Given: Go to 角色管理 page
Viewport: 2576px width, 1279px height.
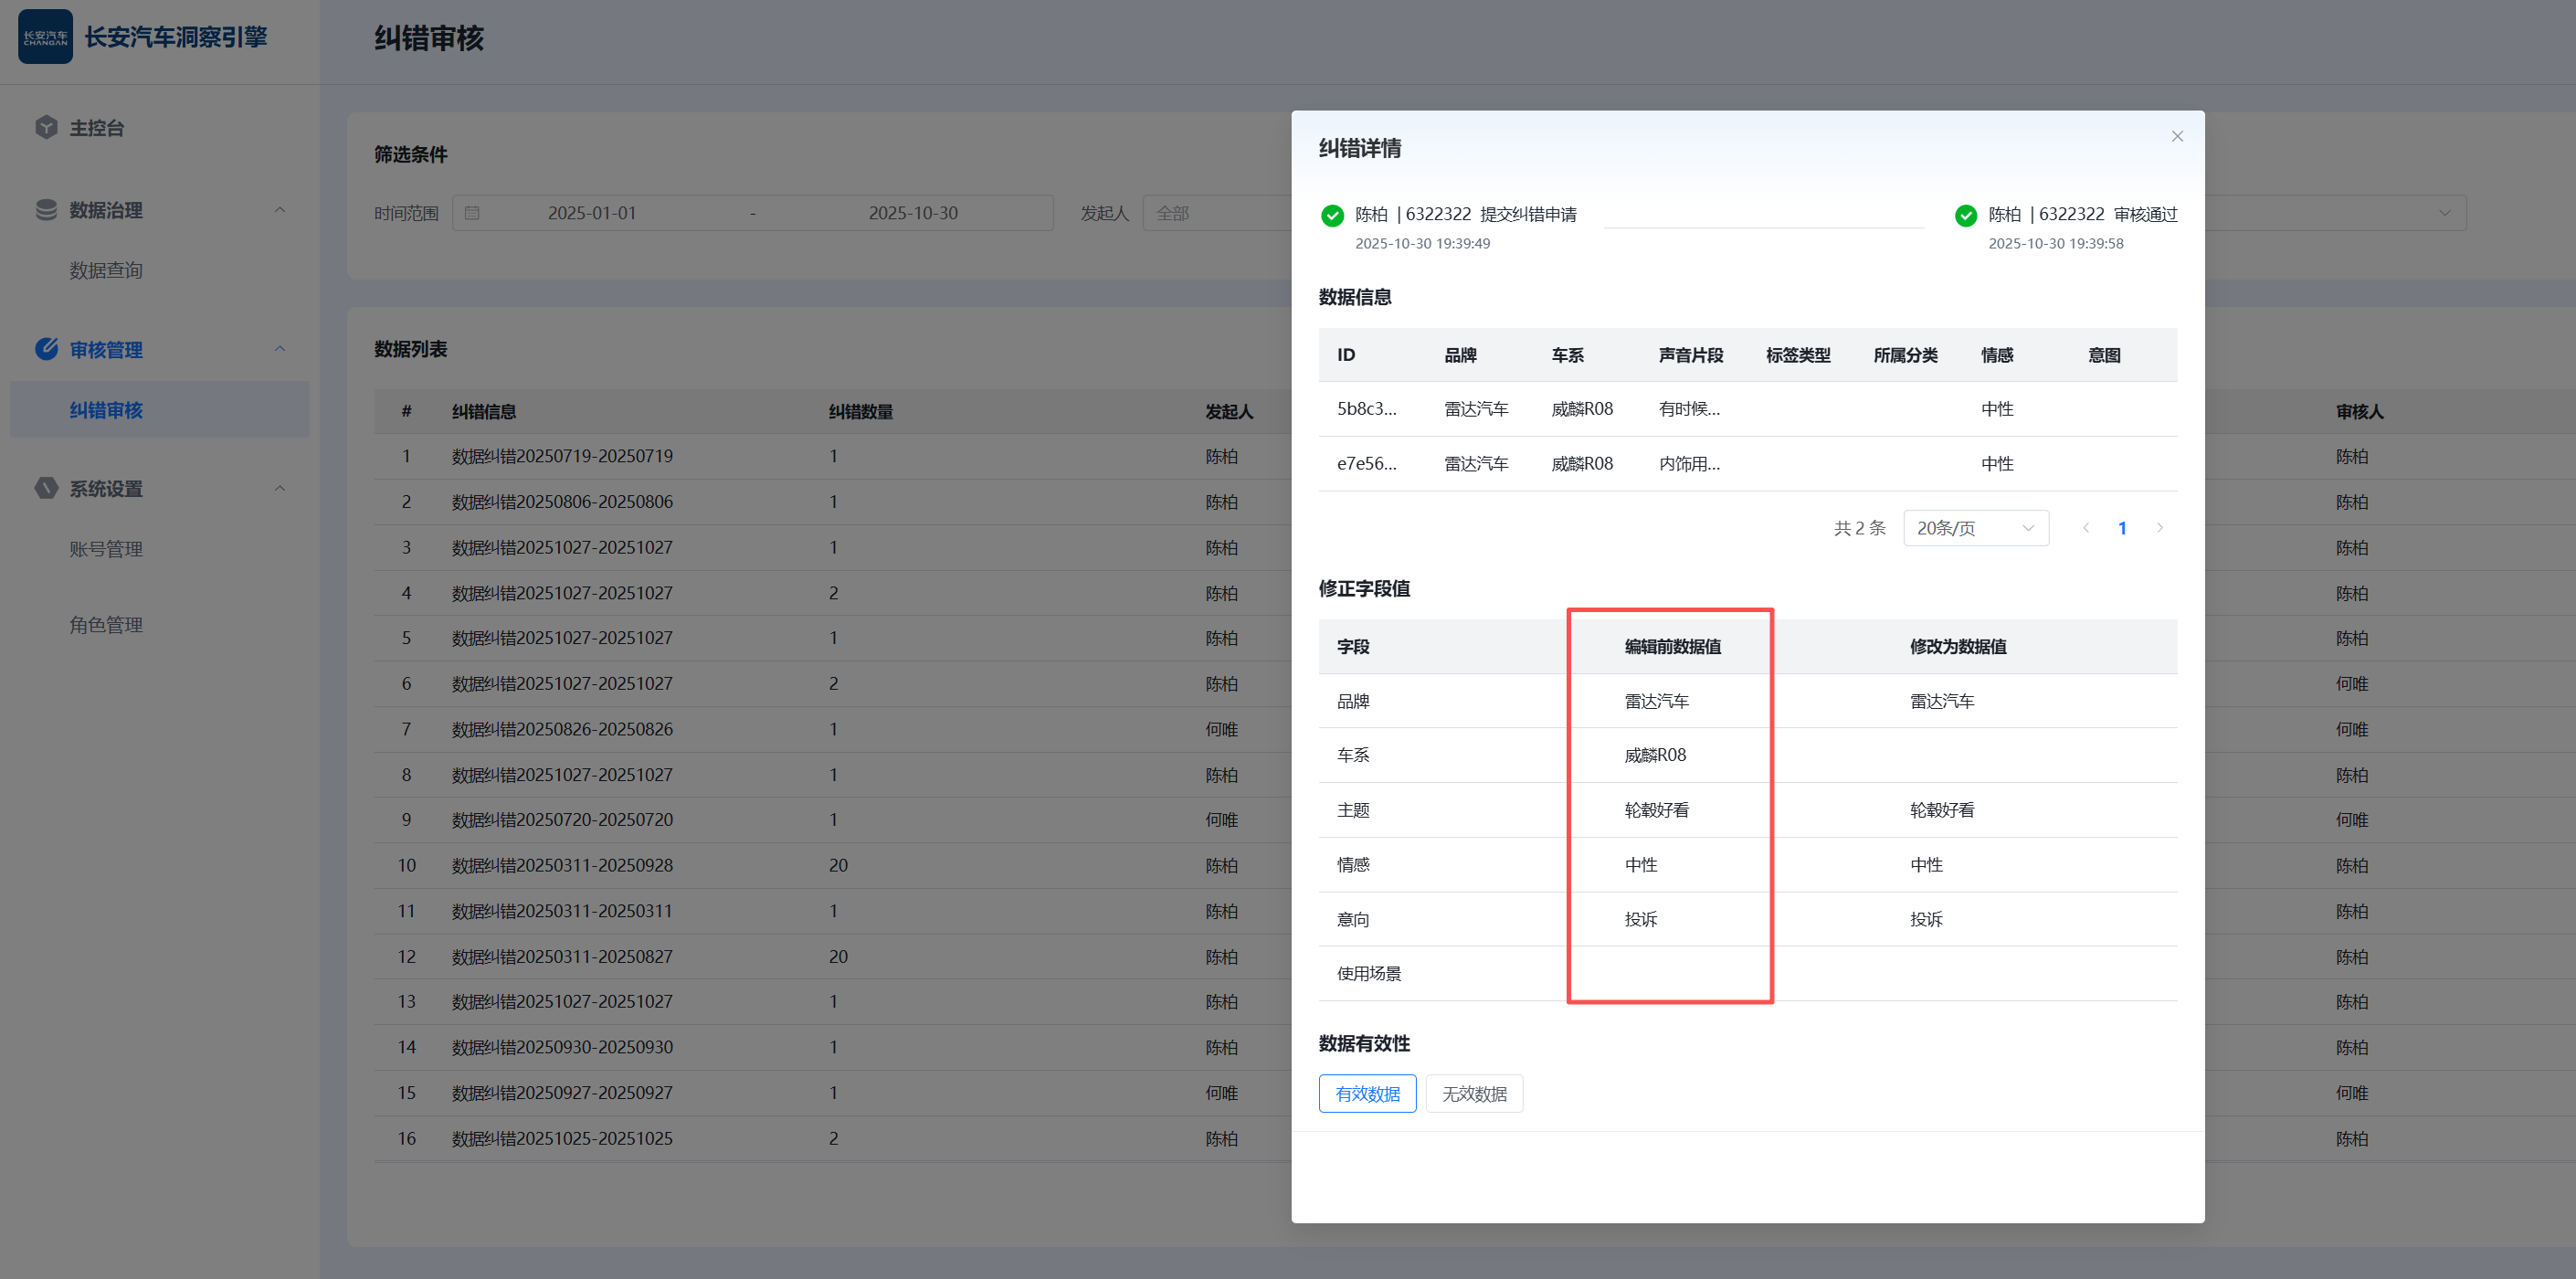Looking at the screenshot, I should point(106,625).
